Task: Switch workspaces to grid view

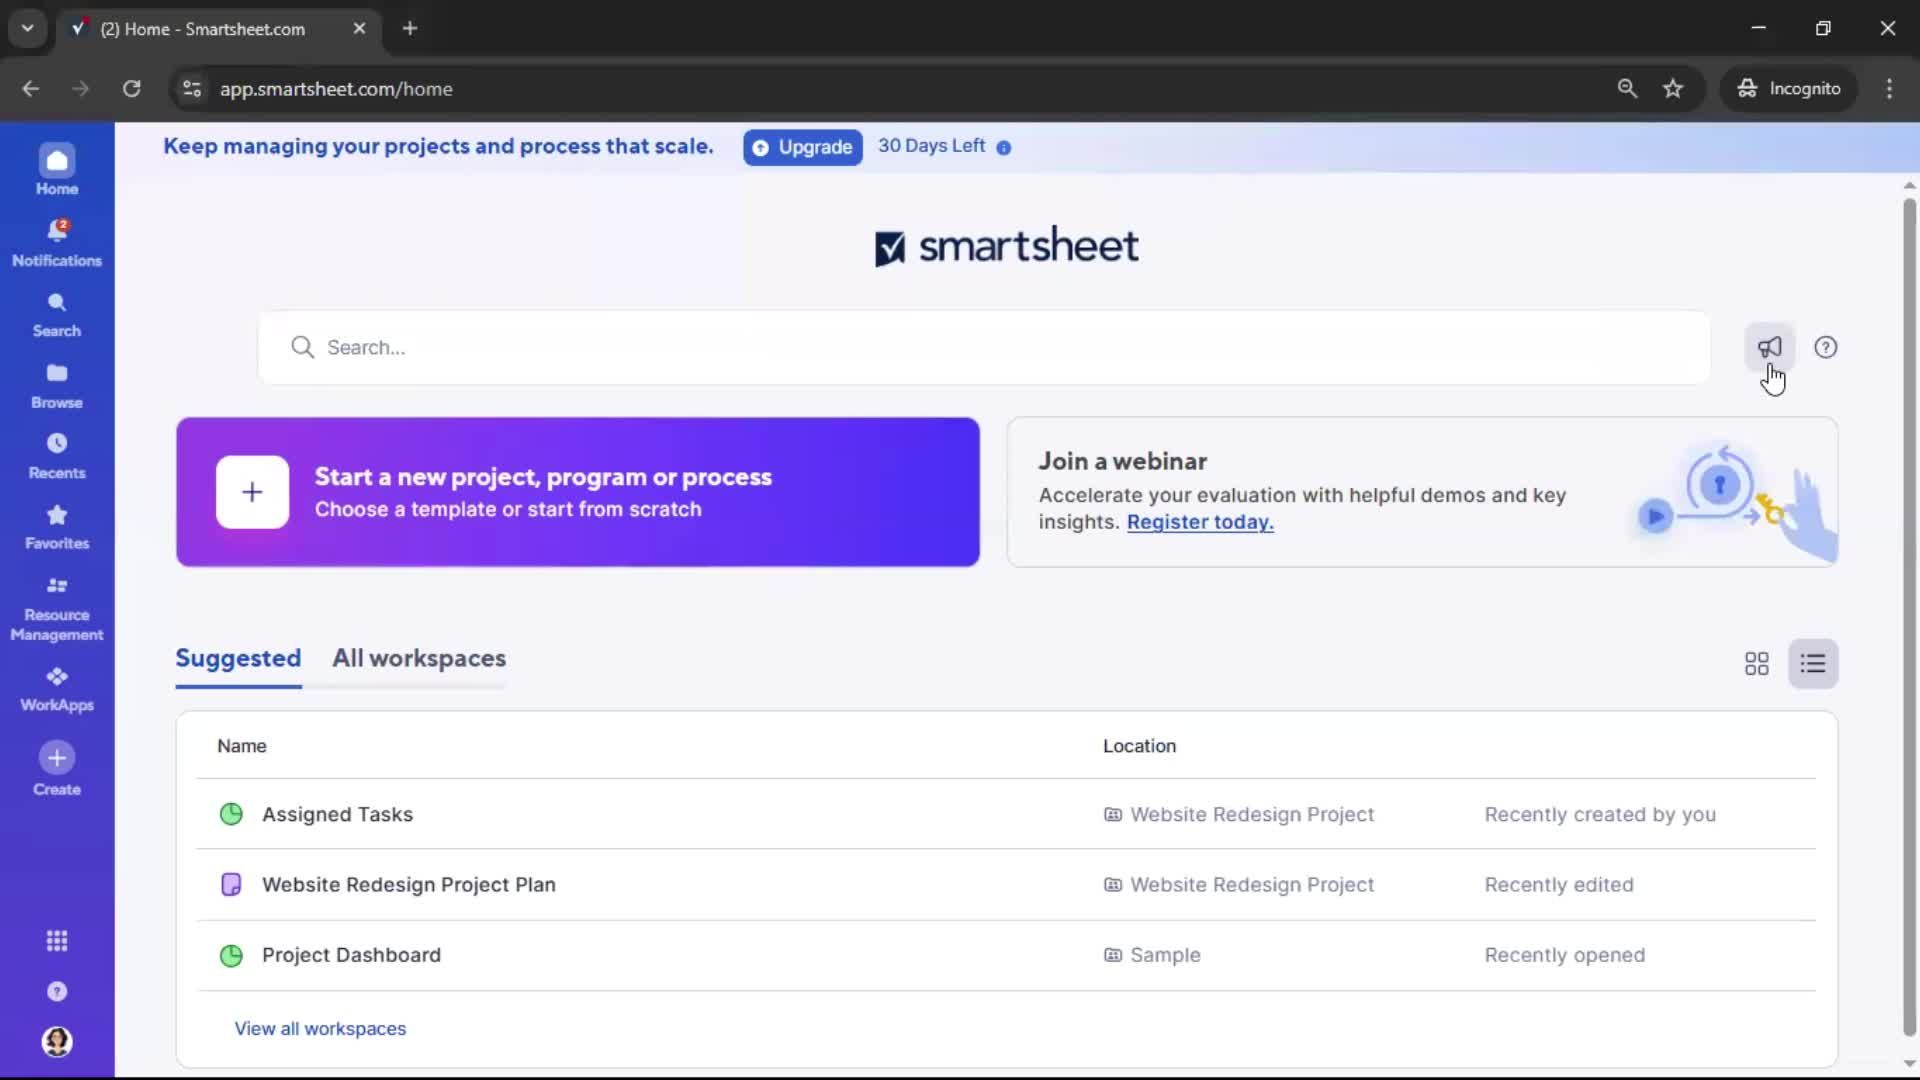Action: (x=1756, y=663)
